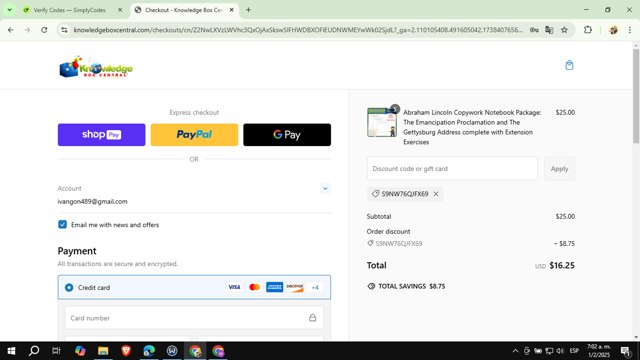Launch Brave browser from the taskbar
The width and height of the screenshot is (640, 360).
pyautogui.click(x=126, y=351)
